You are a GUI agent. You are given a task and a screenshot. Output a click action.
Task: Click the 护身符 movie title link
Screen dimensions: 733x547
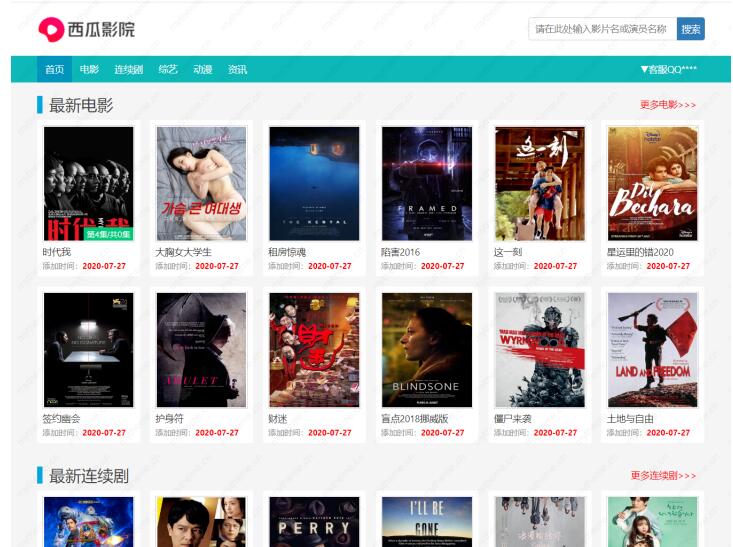click(170, 418)
